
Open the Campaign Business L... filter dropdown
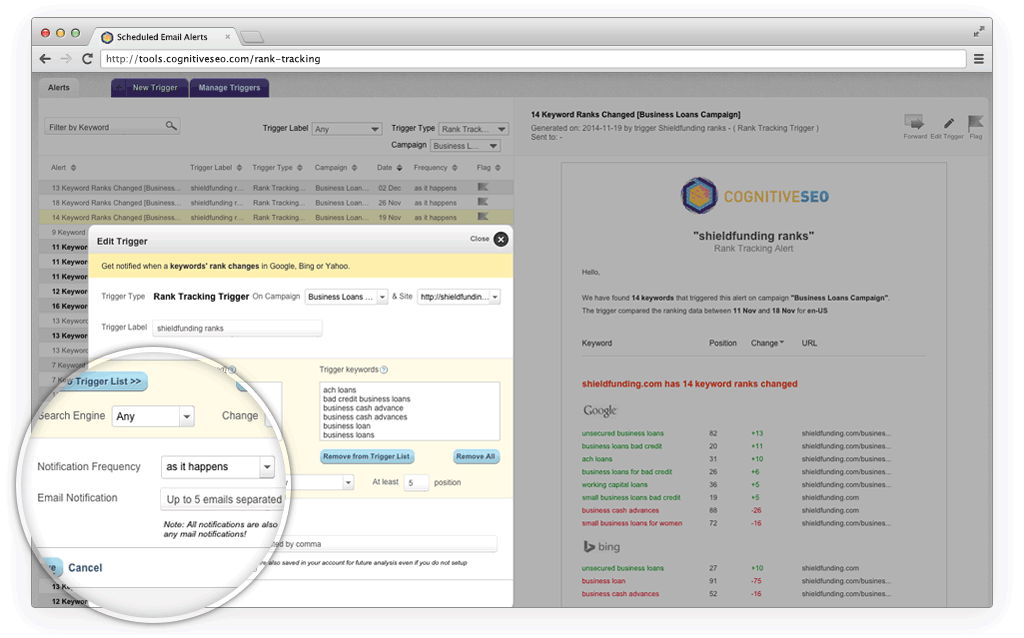465,146
